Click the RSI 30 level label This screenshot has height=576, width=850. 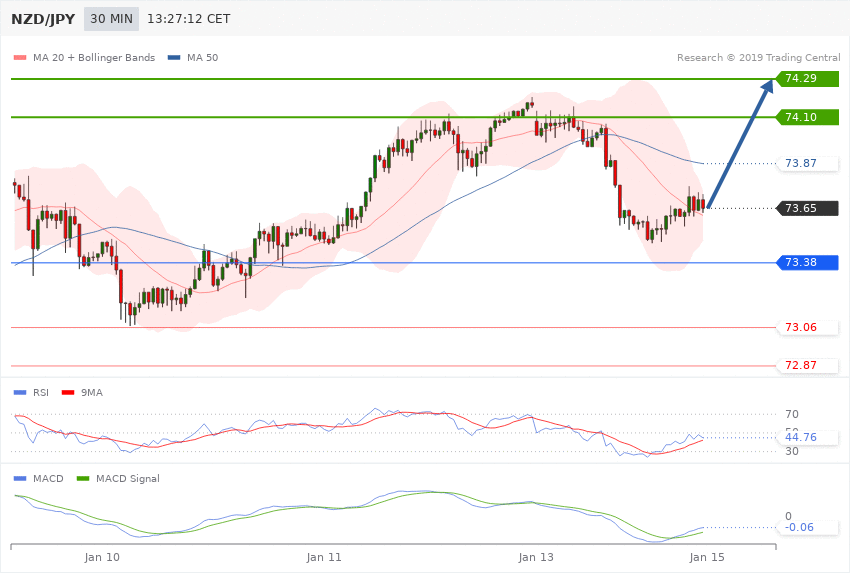pos(791,451)
